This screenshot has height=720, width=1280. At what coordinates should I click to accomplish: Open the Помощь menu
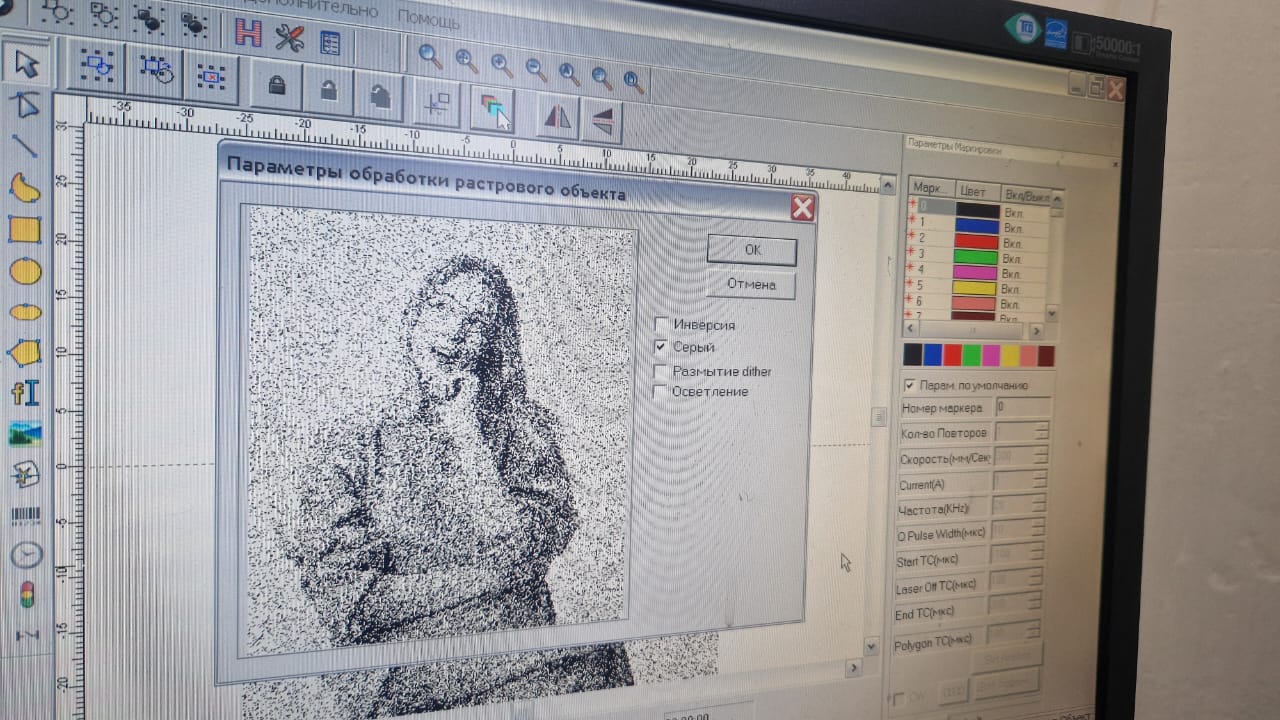pyautogui.click(x=429, y=19)
